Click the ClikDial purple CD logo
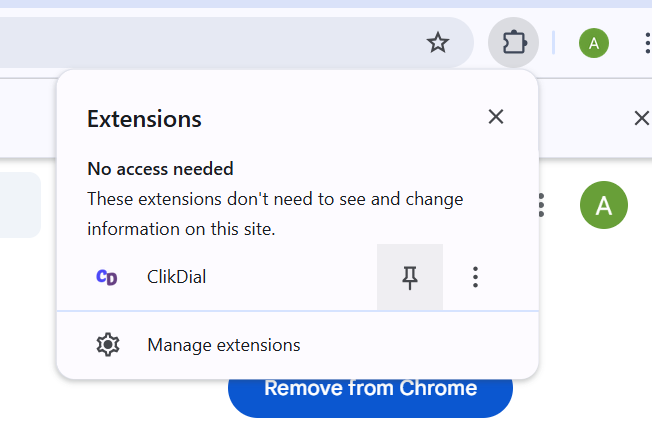This screenshot has height=423, width=652. 107,277
